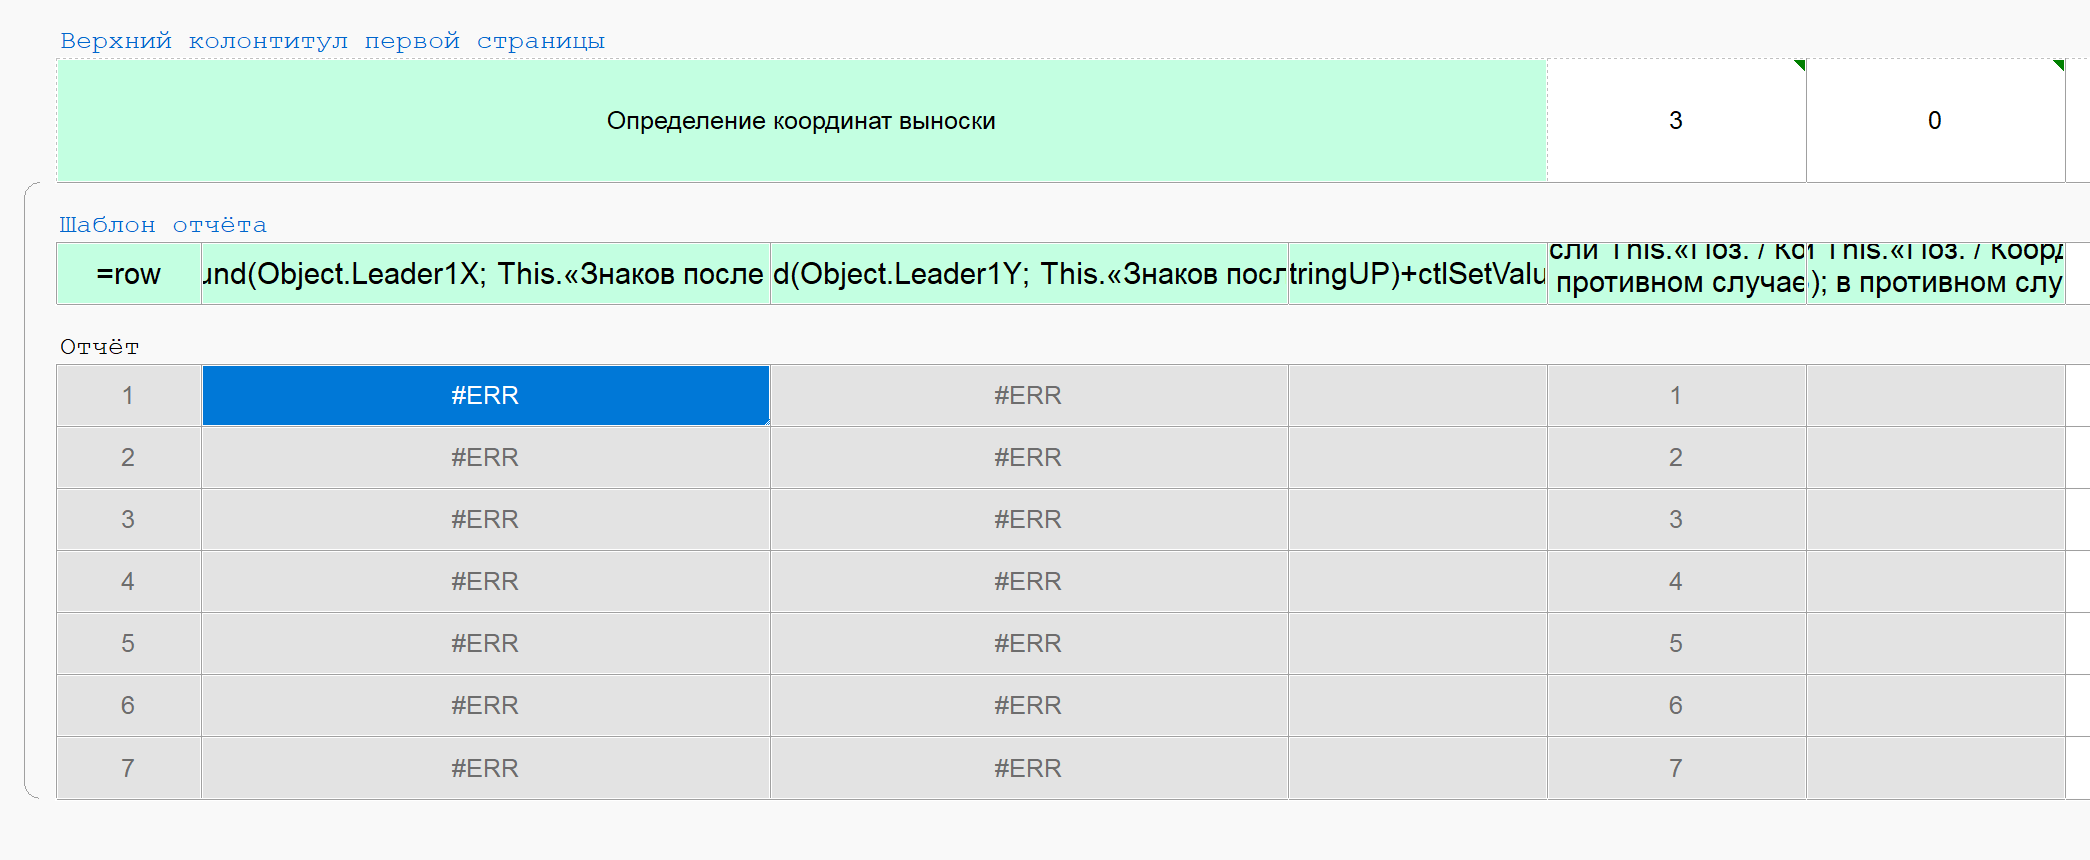Open the Object.Leader1X formula template cell
The height and width of the screenshot is (860, 2090).
pos(485,274)
